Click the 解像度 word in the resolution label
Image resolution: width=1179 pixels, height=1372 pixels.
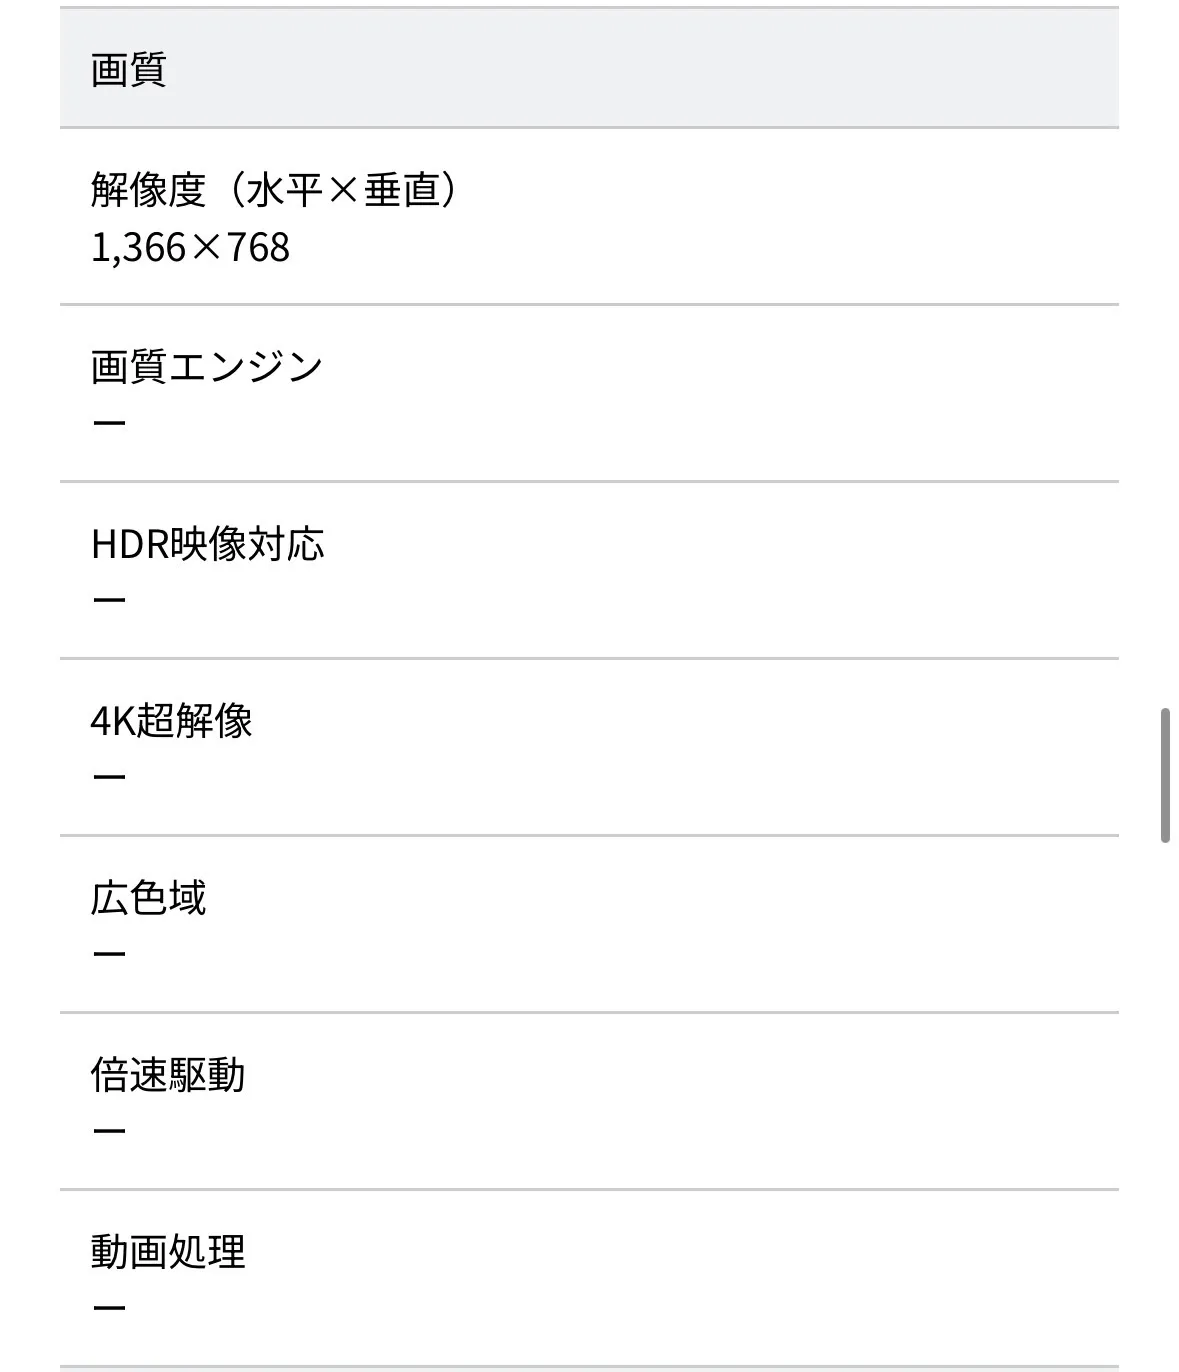(x=148, y=190)
